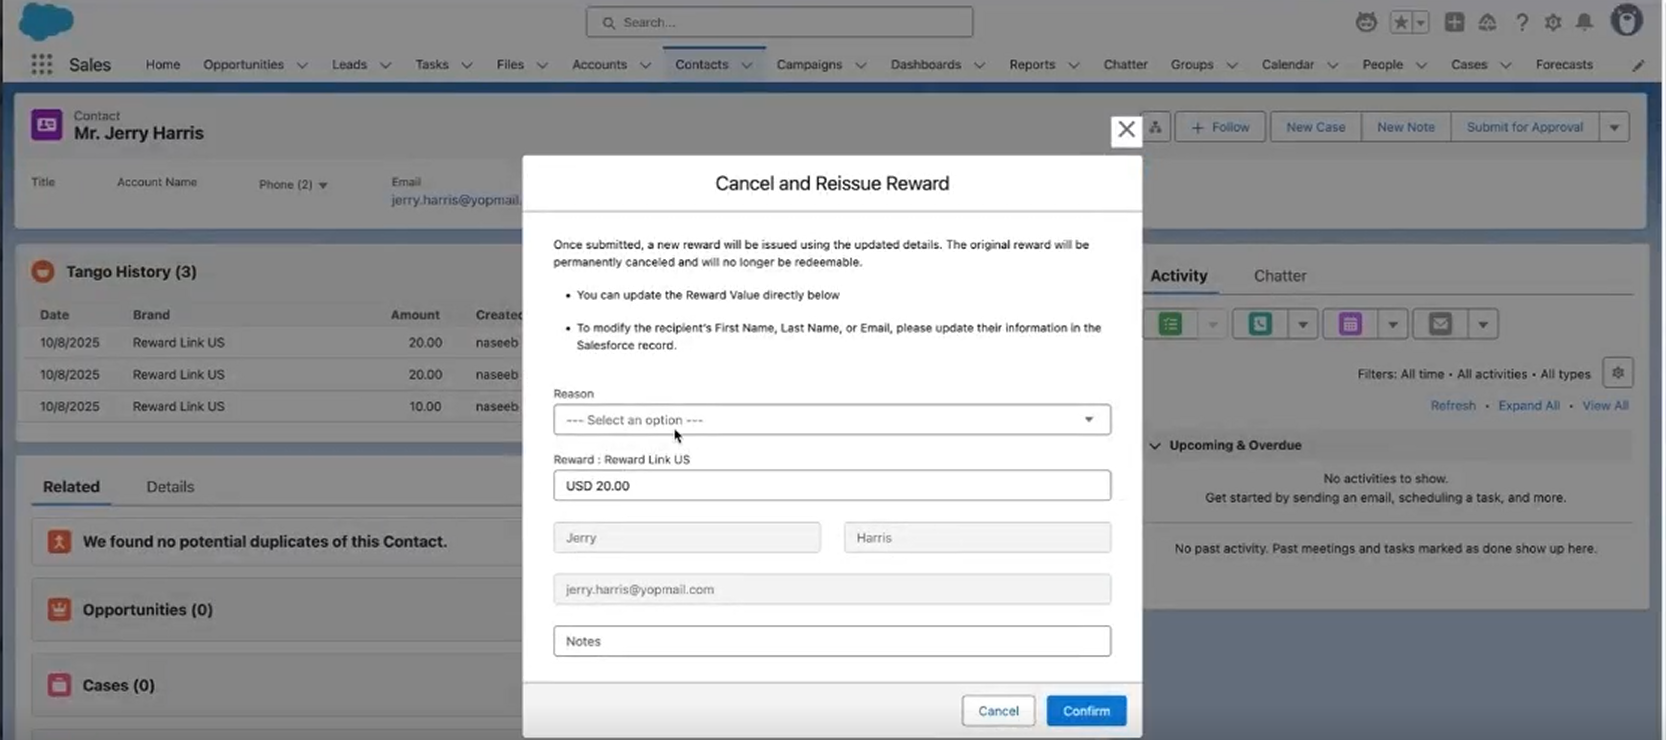Click the purple Contact record icon
The width and height of the screenshot is (1666, 740).
point(46,125)
